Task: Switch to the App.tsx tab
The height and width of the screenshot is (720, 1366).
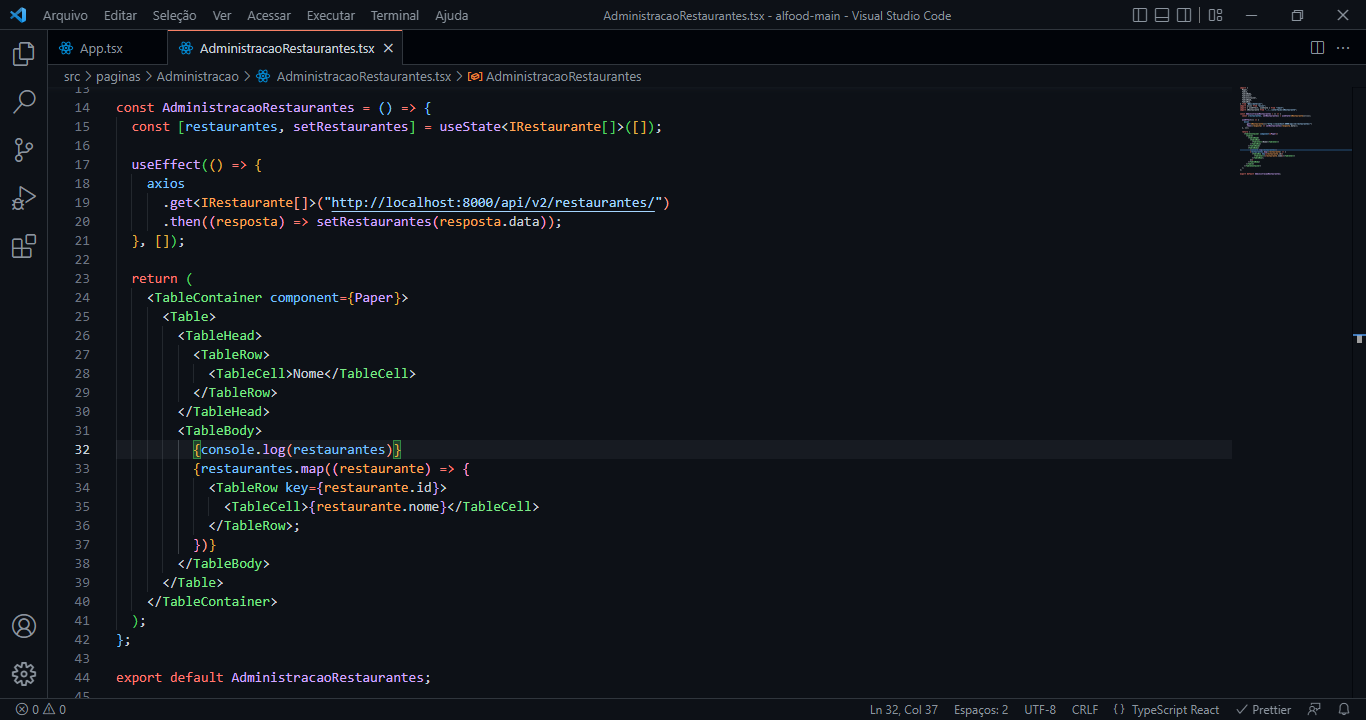Action: pyautogui.click(x=102, y=48)
